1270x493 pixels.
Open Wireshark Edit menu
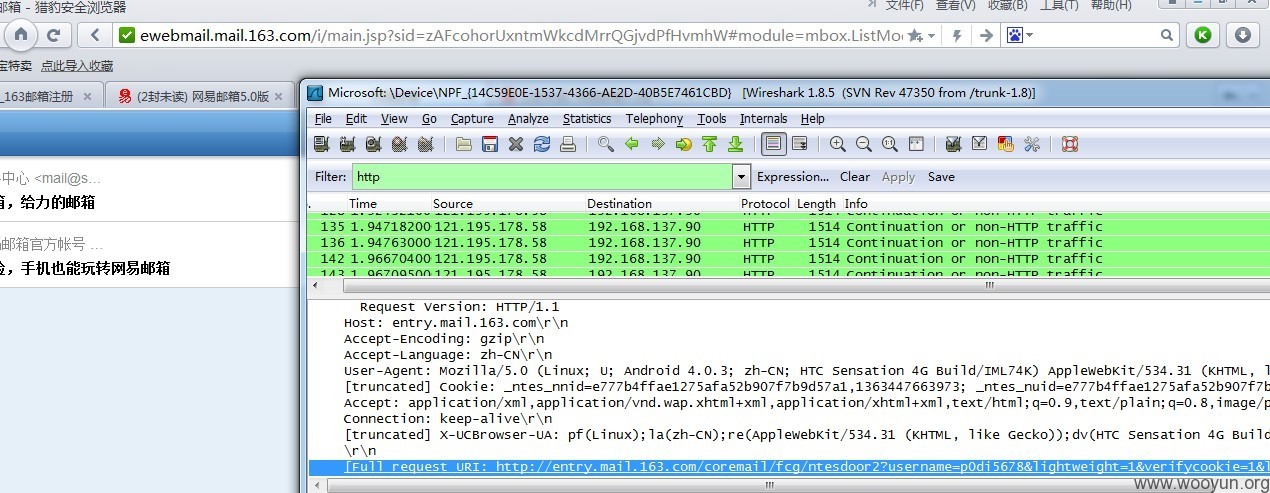point(357,118)
